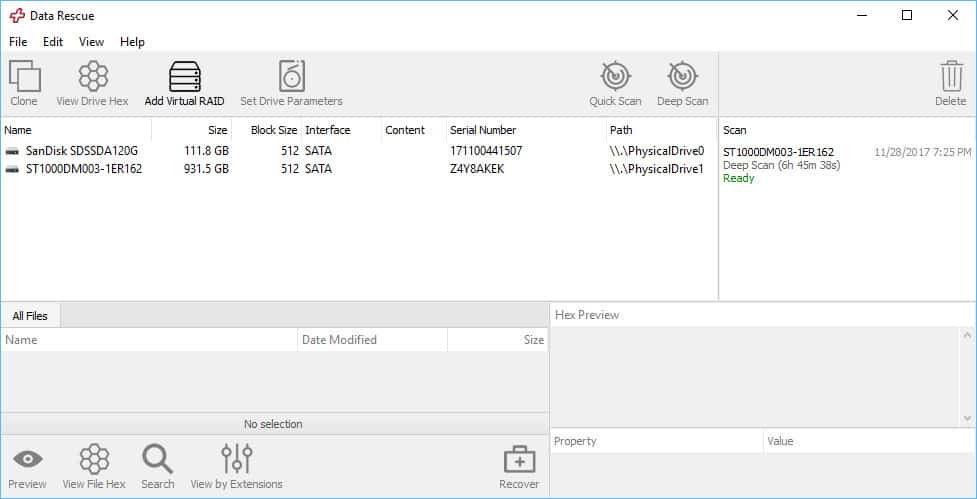Sort files by Name header

pos(149,340)
